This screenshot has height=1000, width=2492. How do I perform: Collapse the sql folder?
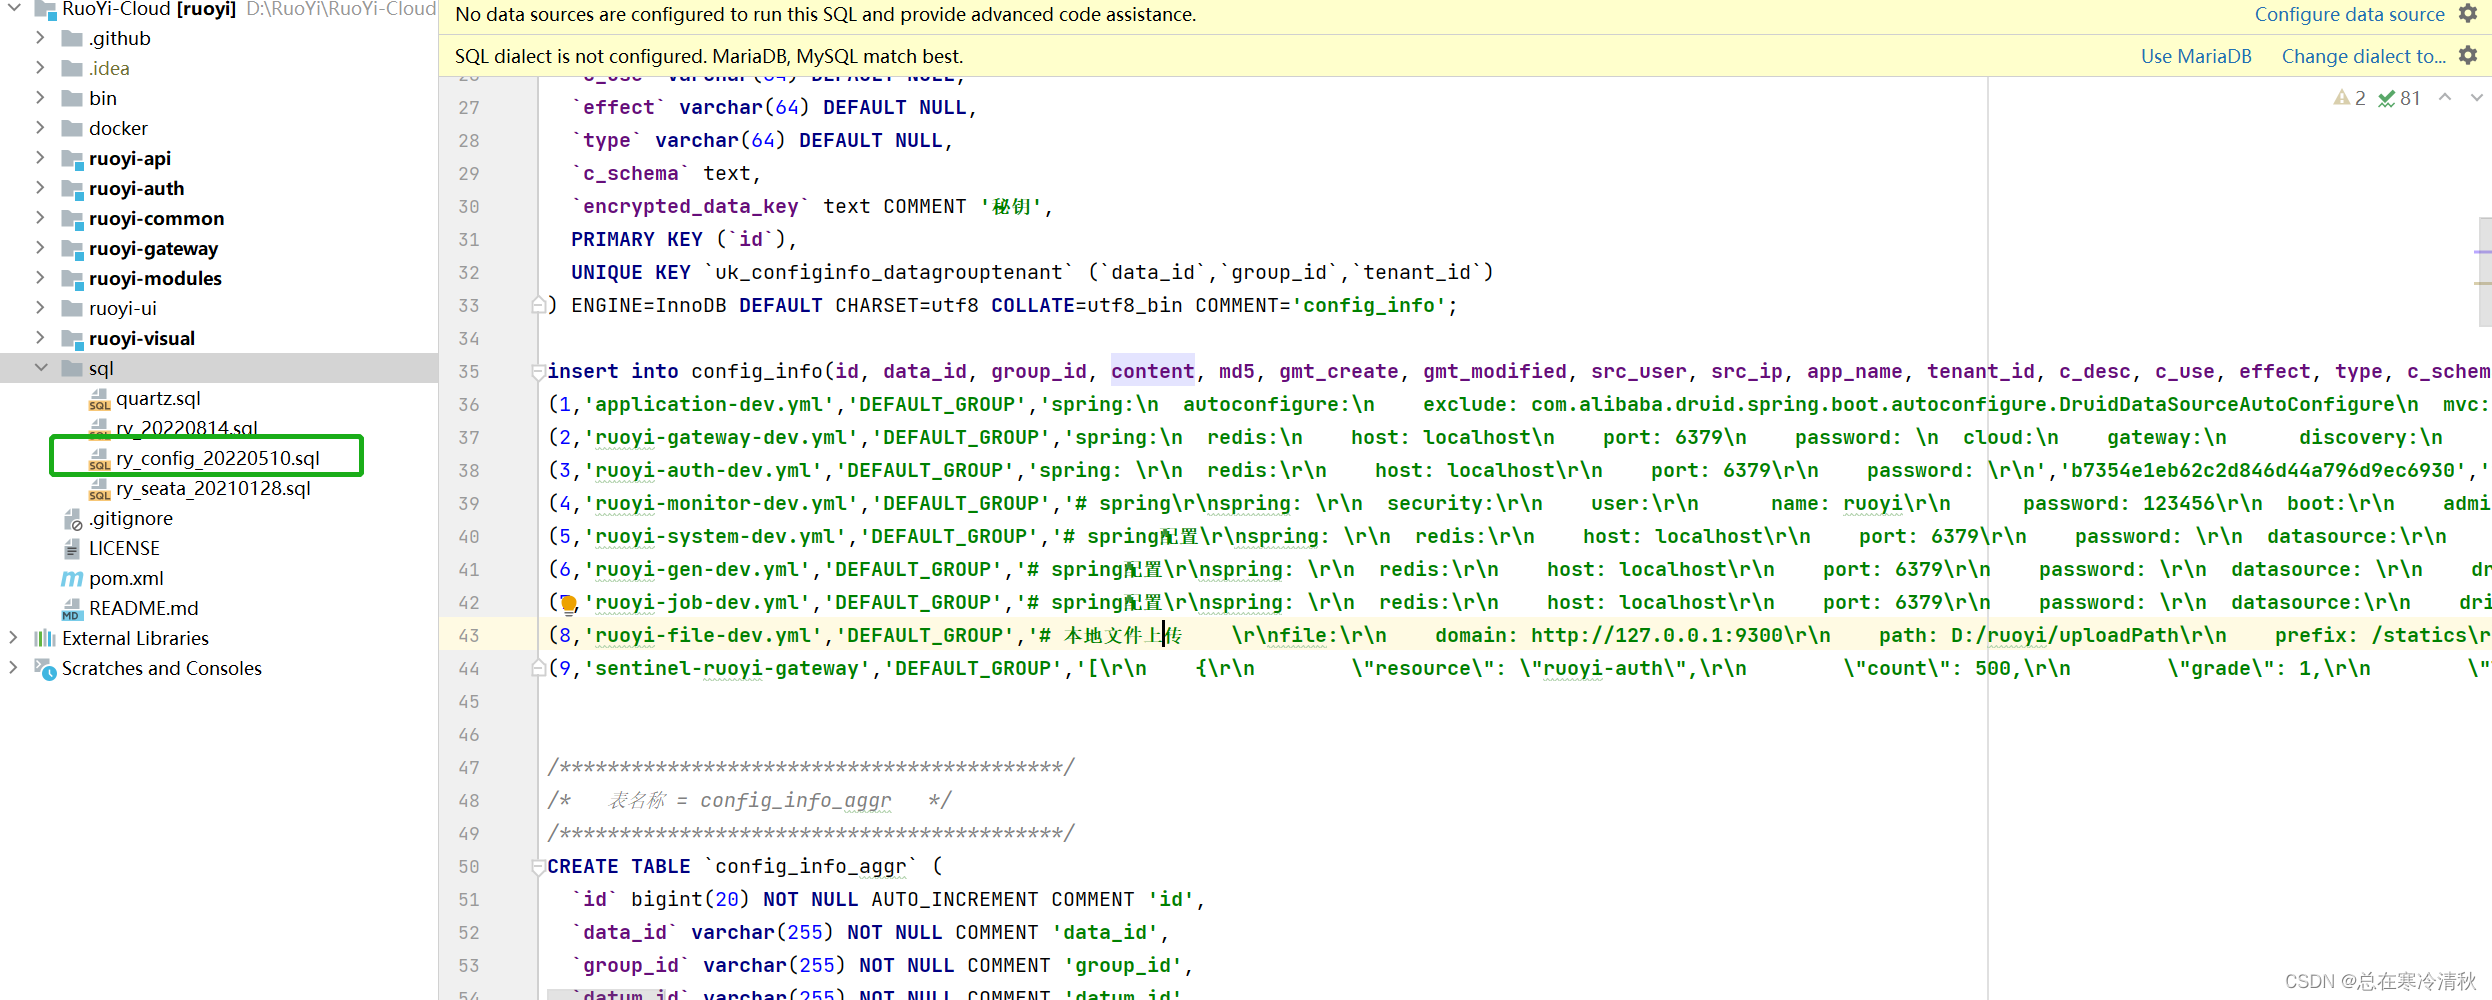40,368
